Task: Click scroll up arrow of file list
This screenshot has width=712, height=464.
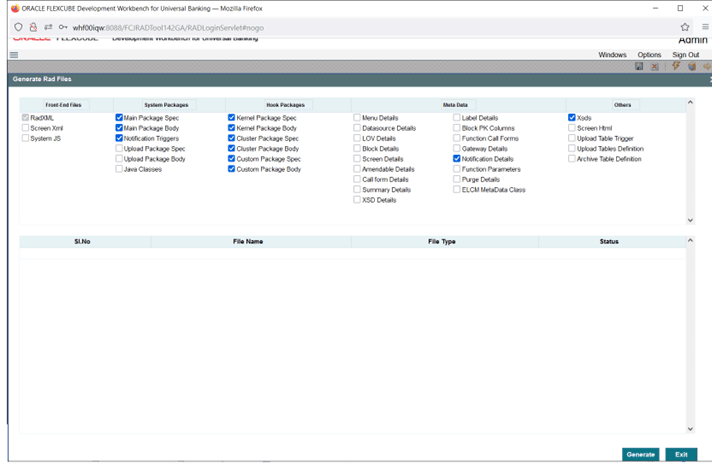Action: pyautogui.click(x=690, y=240)
